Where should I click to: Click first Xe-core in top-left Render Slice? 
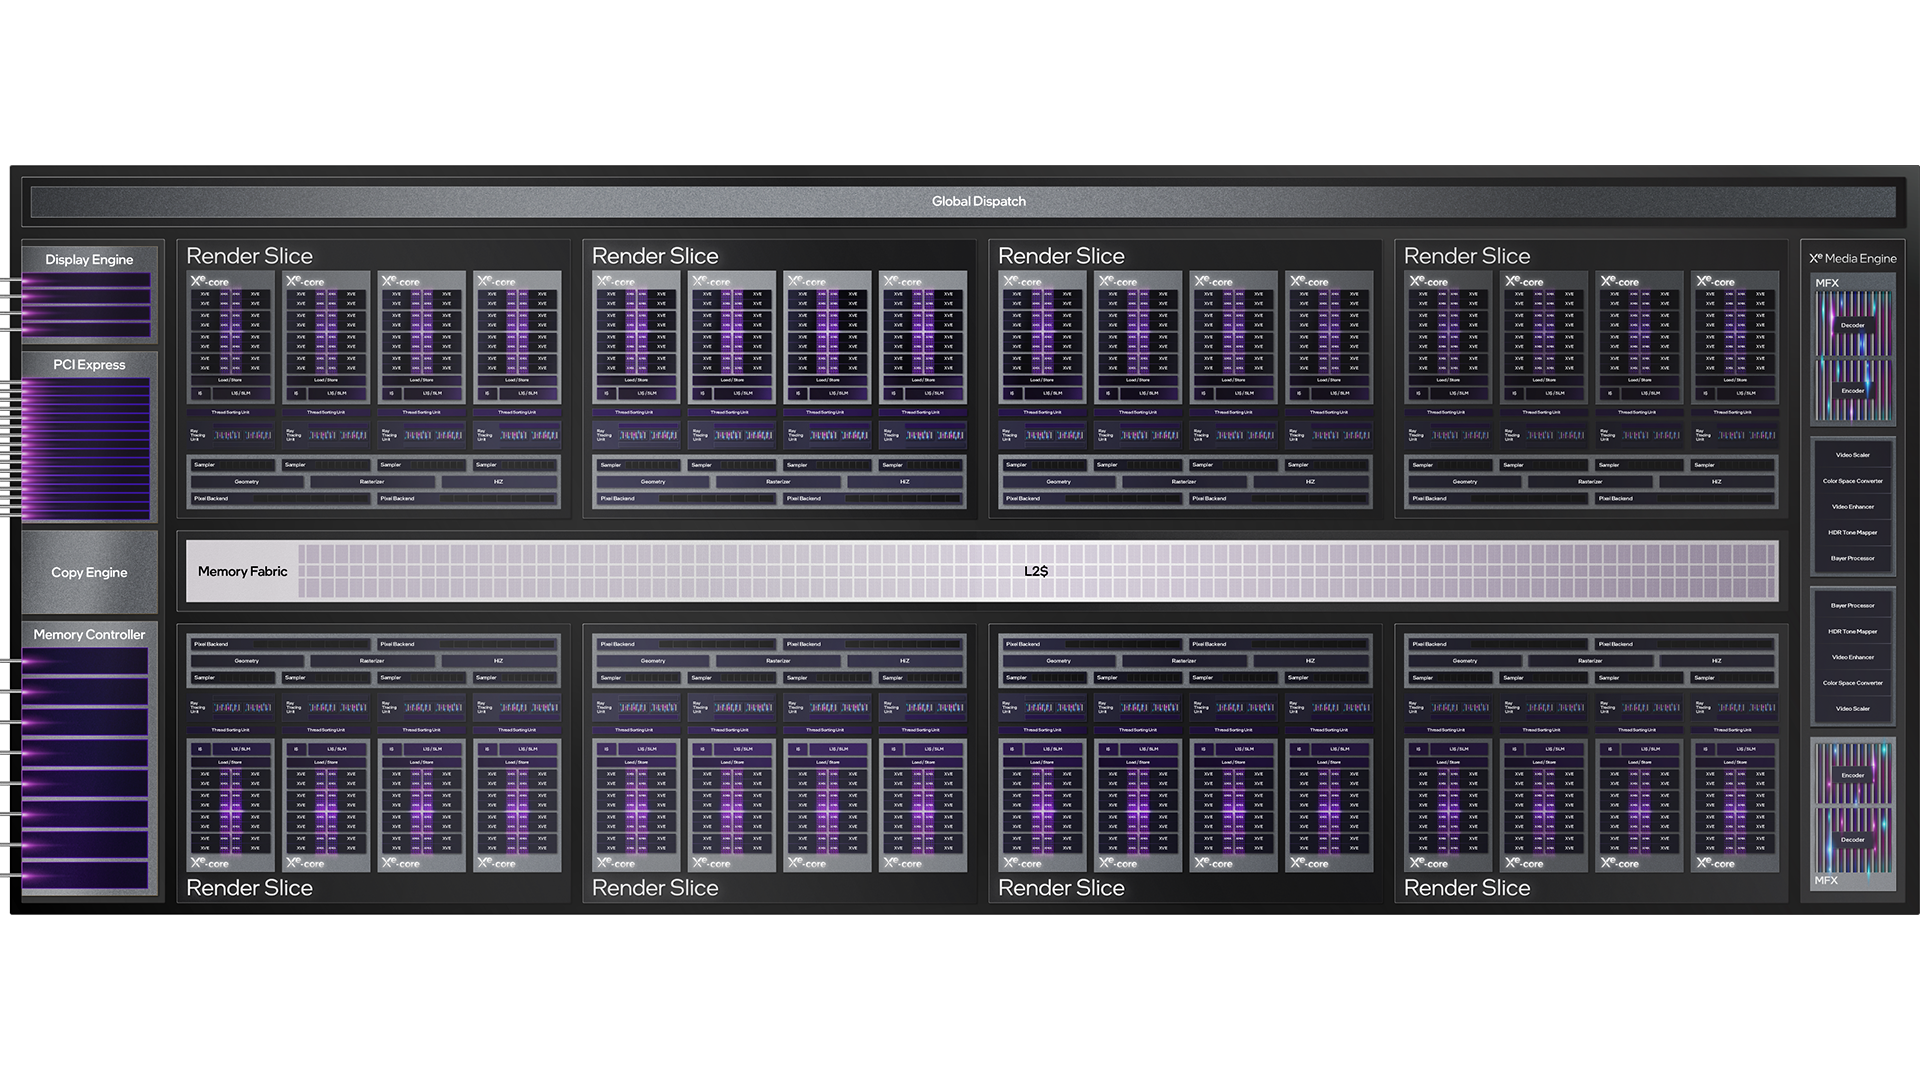click(x=230, y=337)
